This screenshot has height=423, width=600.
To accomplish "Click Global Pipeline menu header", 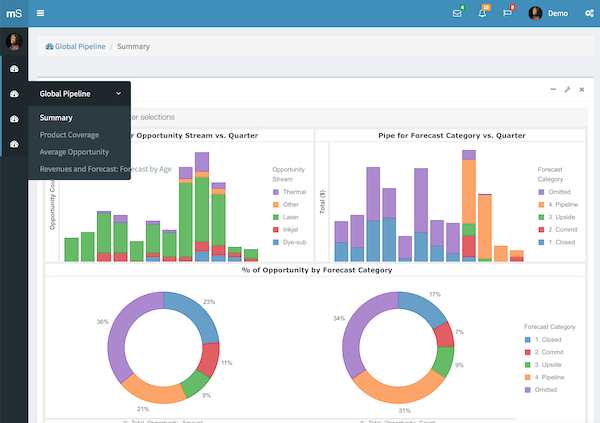I will click(79, 94).
